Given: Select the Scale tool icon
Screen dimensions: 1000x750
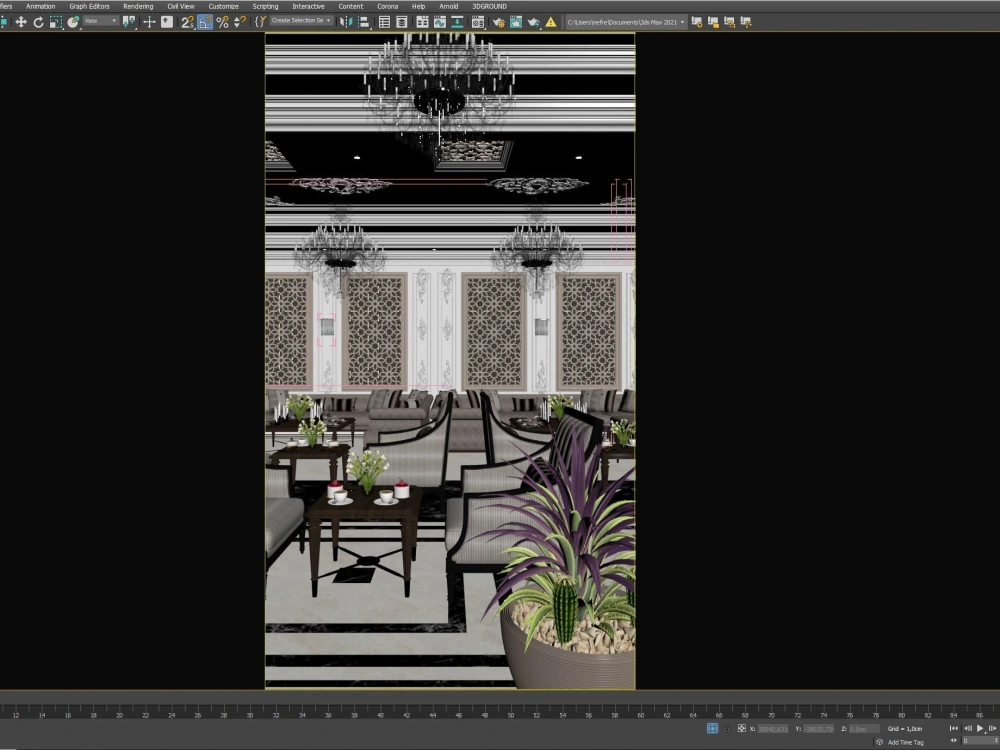Looking at the screenshot, I should tap(55, 22).
